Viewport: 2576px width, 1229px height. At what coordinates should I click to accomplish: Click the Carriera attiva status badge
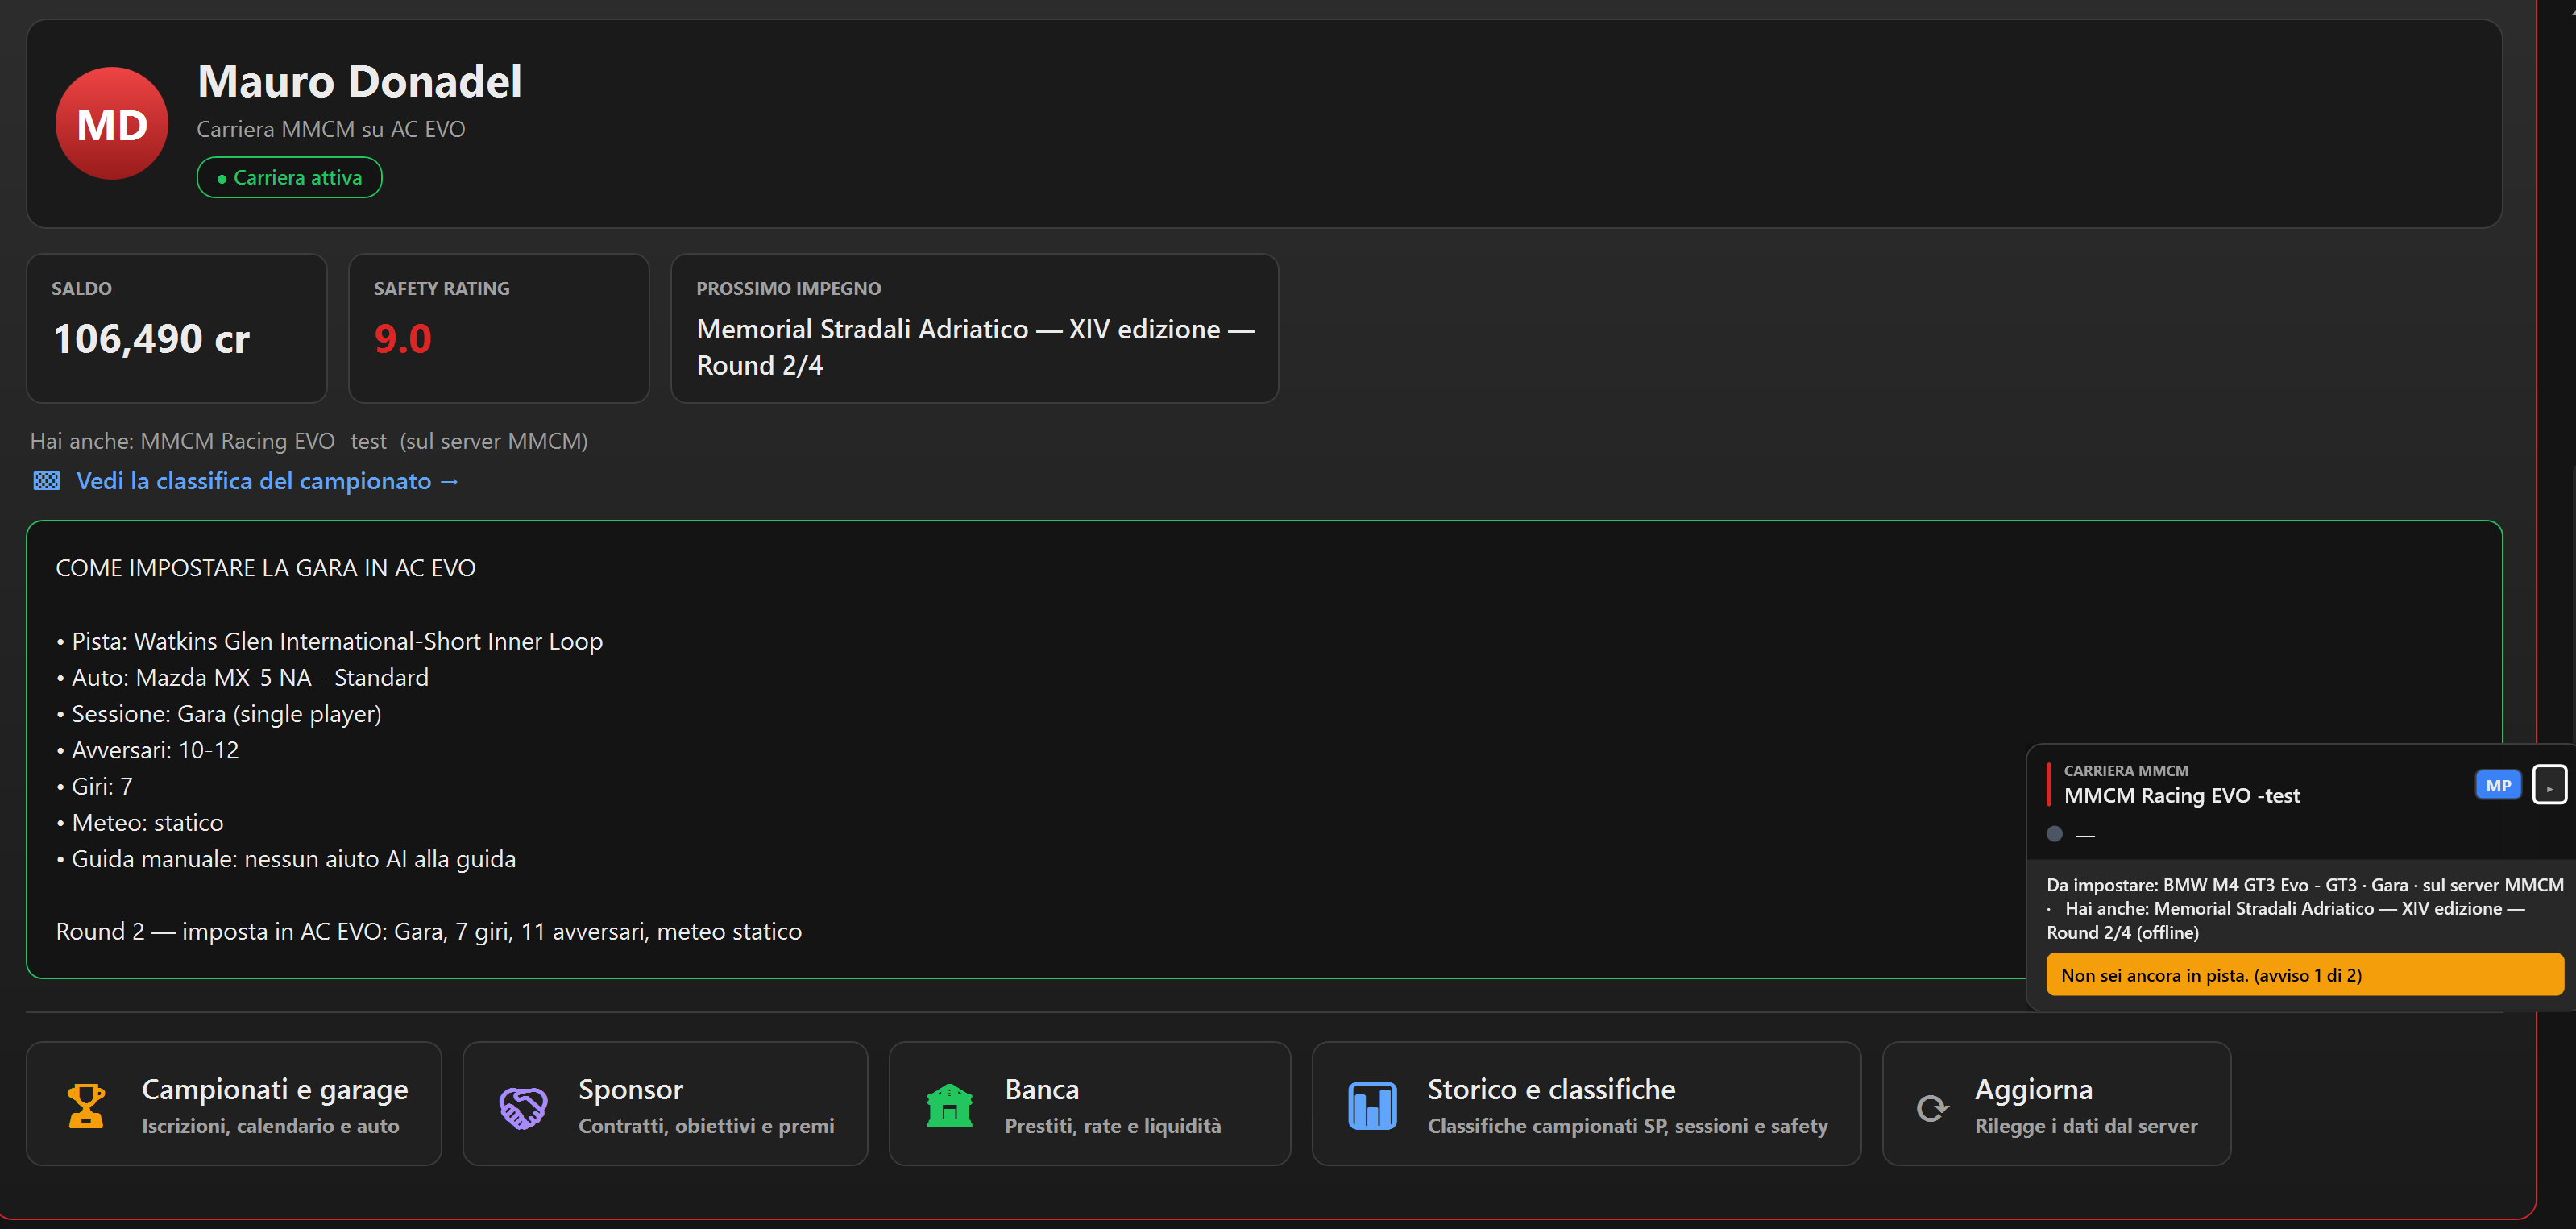click(289, 177)
